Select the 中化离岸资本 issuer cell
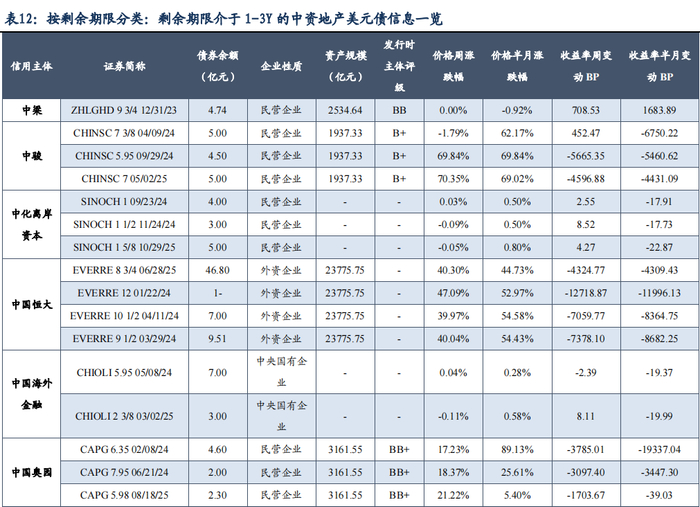The width and height of the screenshot is (700, 507). (x=32, y=224)
